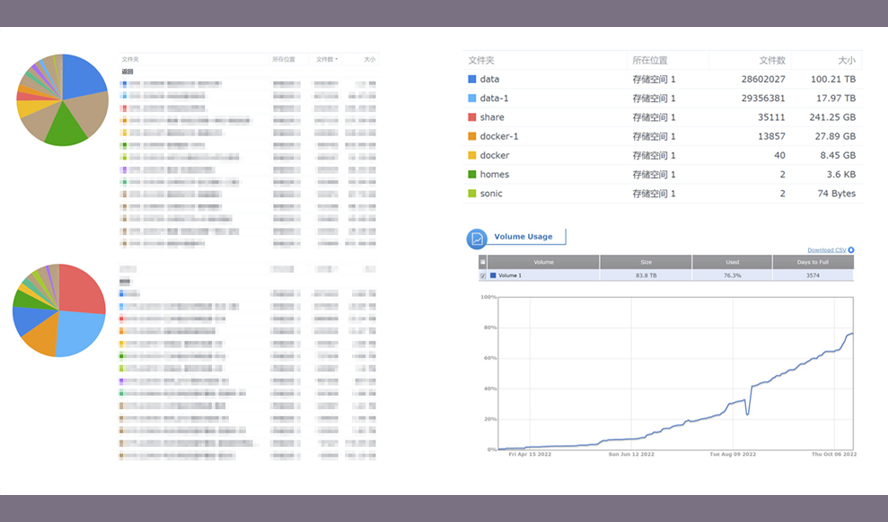The image size is (888, 522).
Task: Sort by 文件数 dropdown arrow in top-left table
Action: [336, 59]
